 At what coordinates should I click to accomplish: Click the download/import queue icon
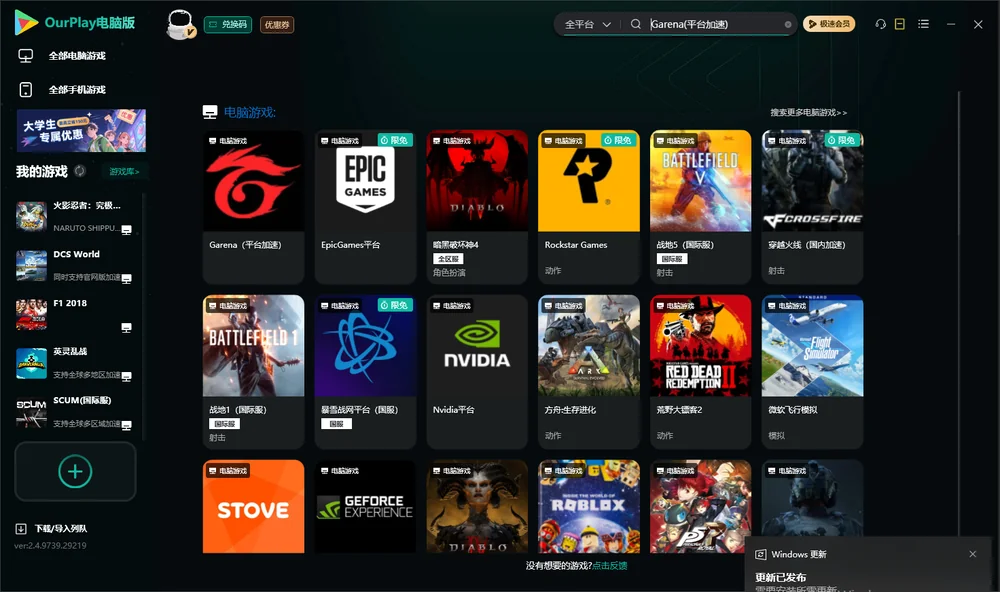(21, 529)
